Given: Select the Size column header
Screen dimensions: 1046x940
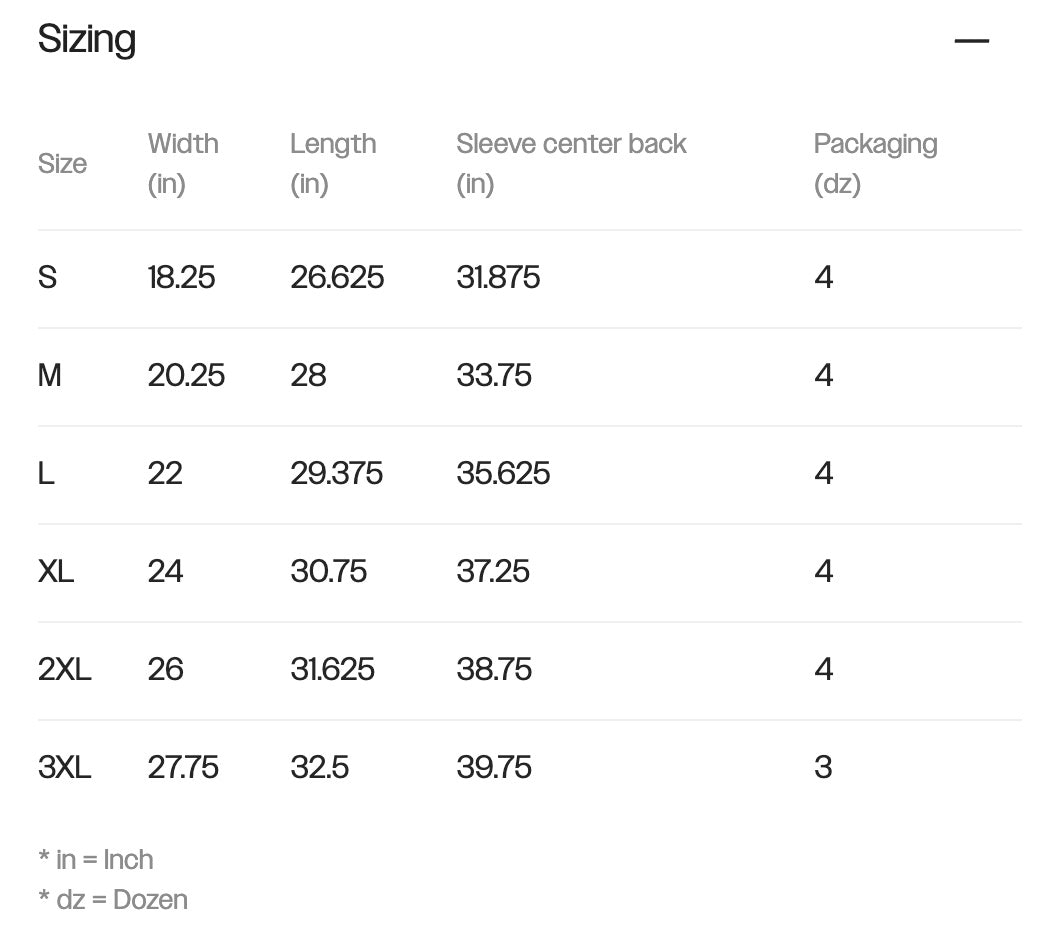Looking at the screenshot, I should pos(62,163).
